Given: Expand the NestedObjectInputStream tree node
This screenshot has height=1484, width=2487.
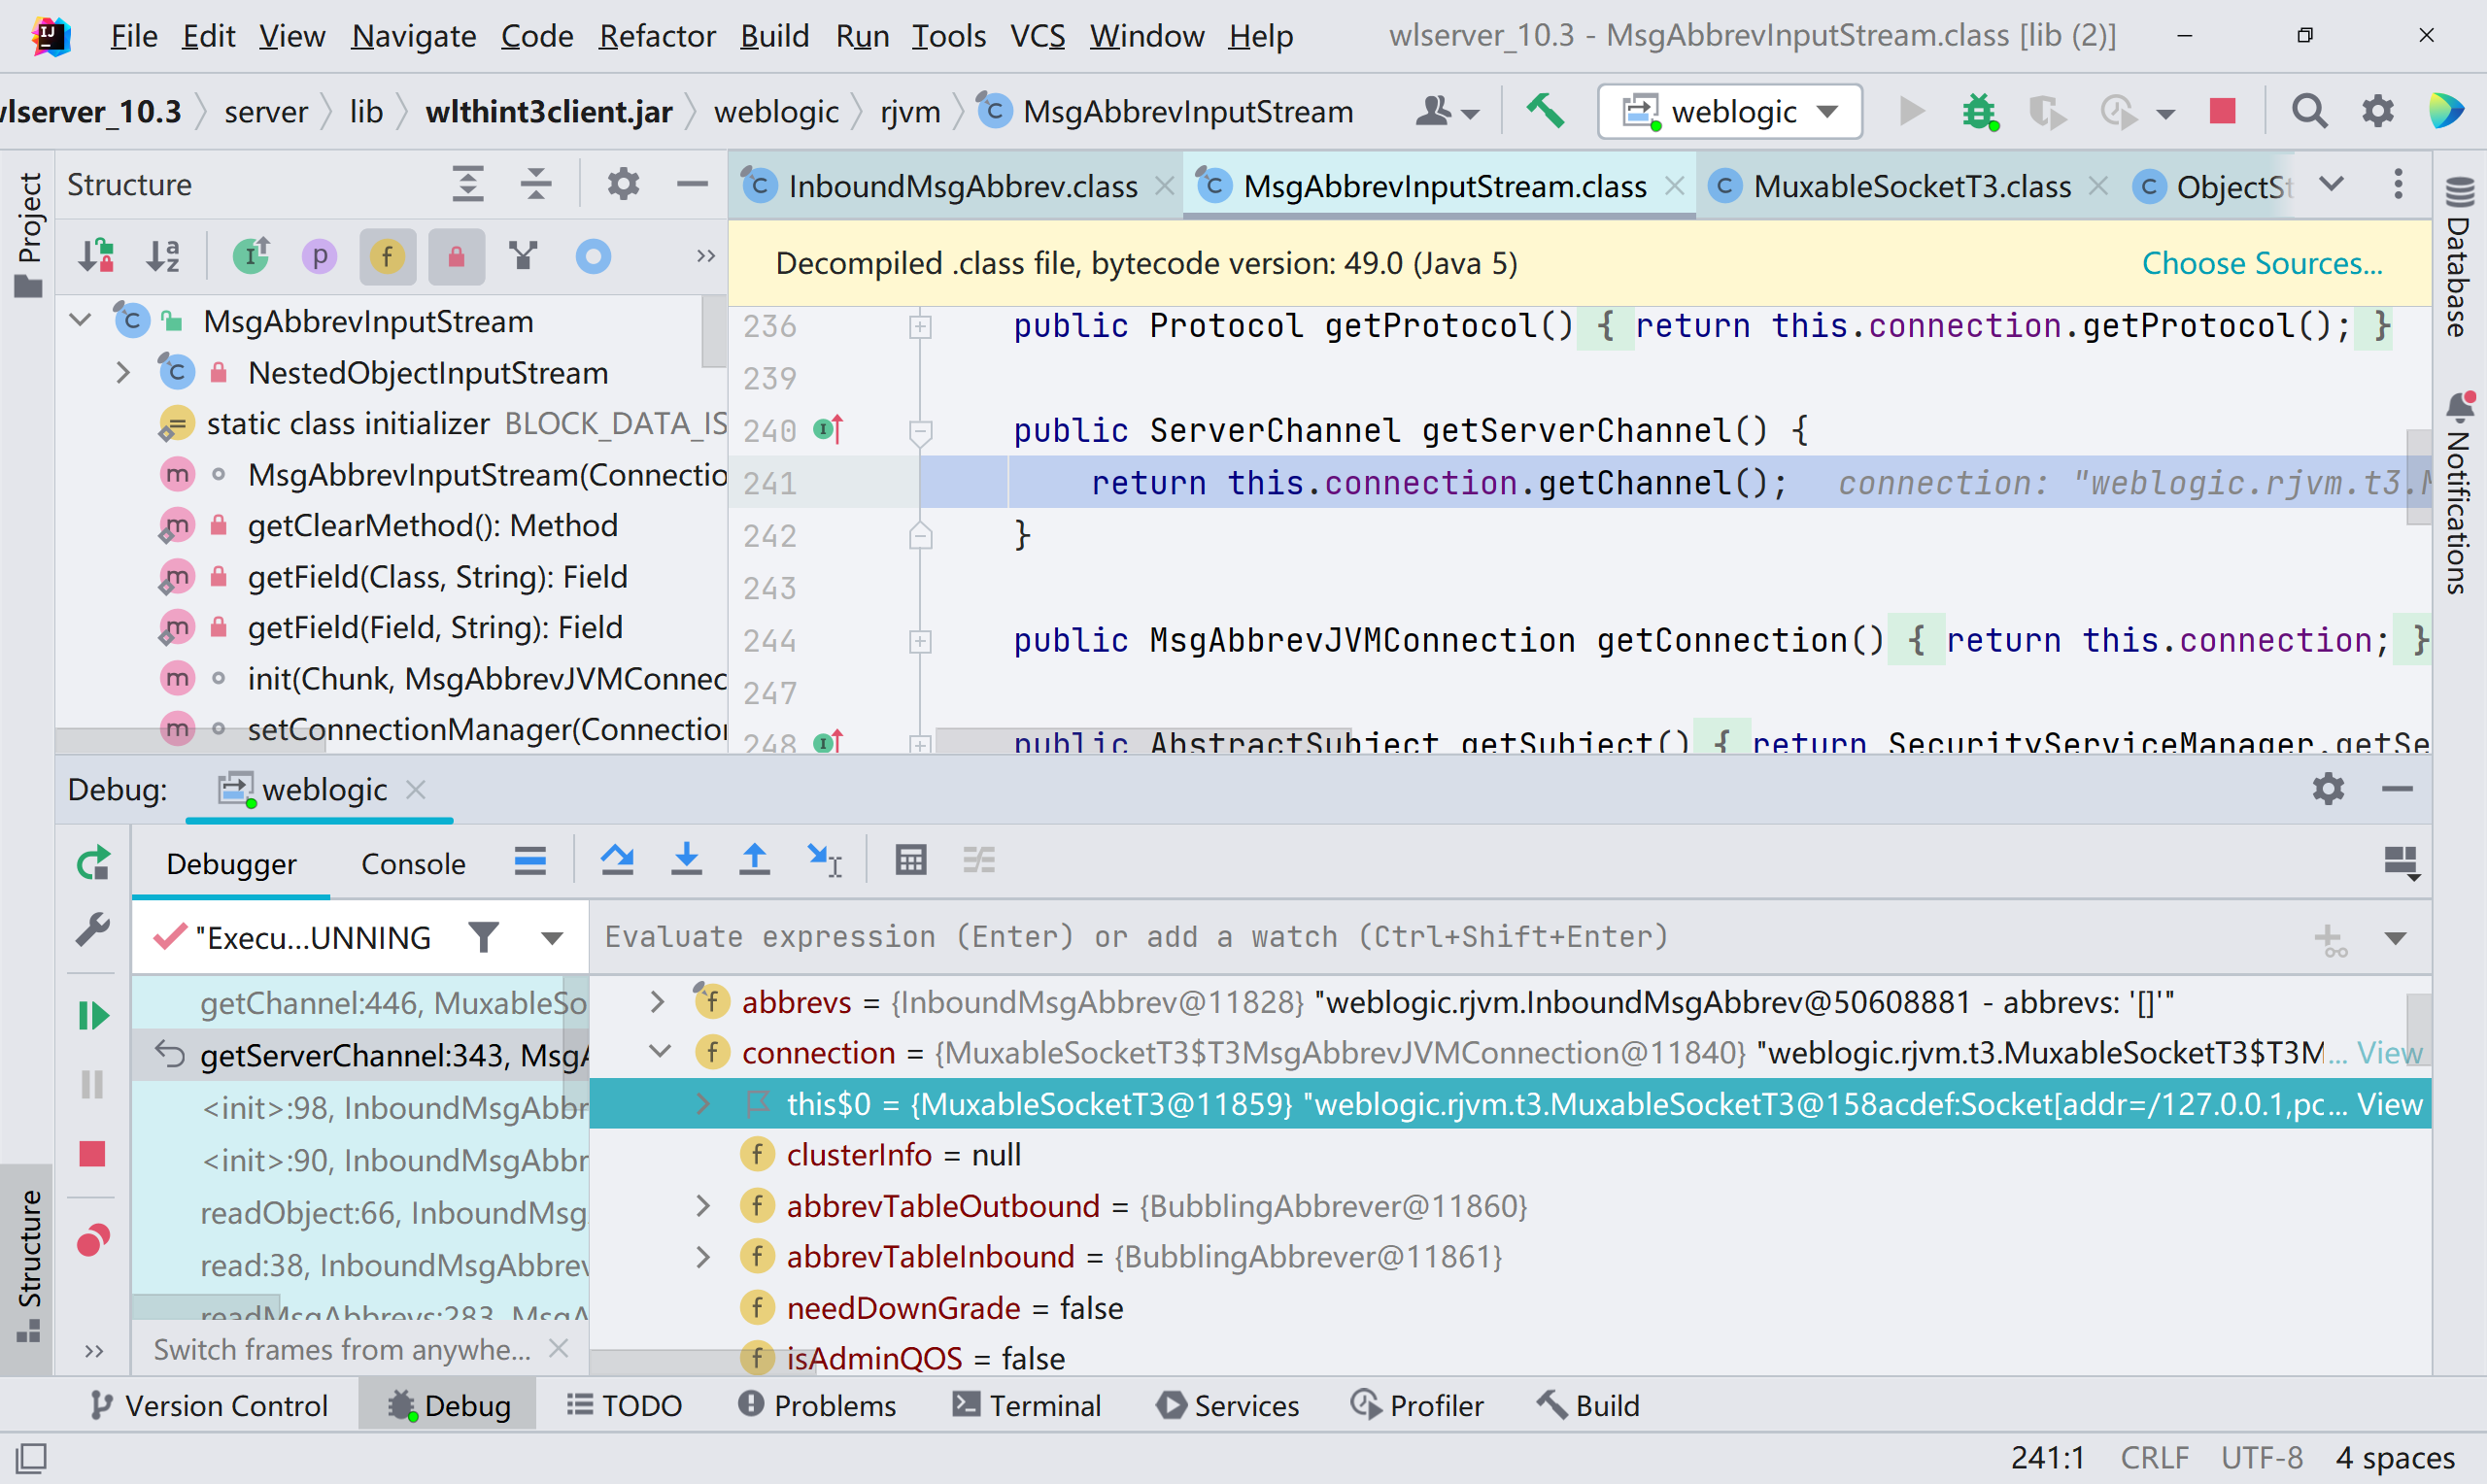Looking at the screenshot, I should coord(123,373).
